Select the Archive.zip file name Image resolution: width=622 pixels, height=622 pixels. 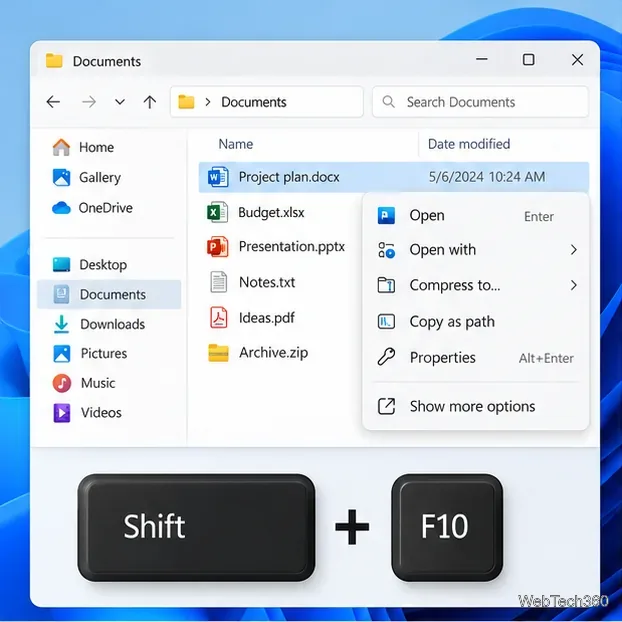coord(274,353)
